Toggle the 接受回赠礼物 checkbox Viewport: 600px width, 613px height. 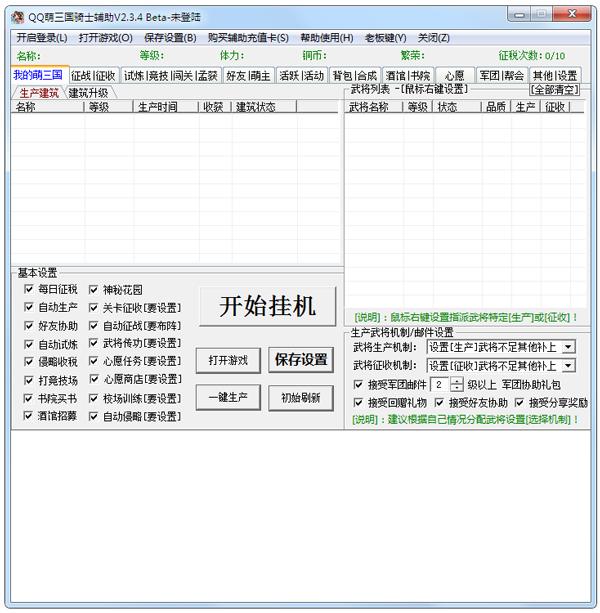(x=358, y=402)
